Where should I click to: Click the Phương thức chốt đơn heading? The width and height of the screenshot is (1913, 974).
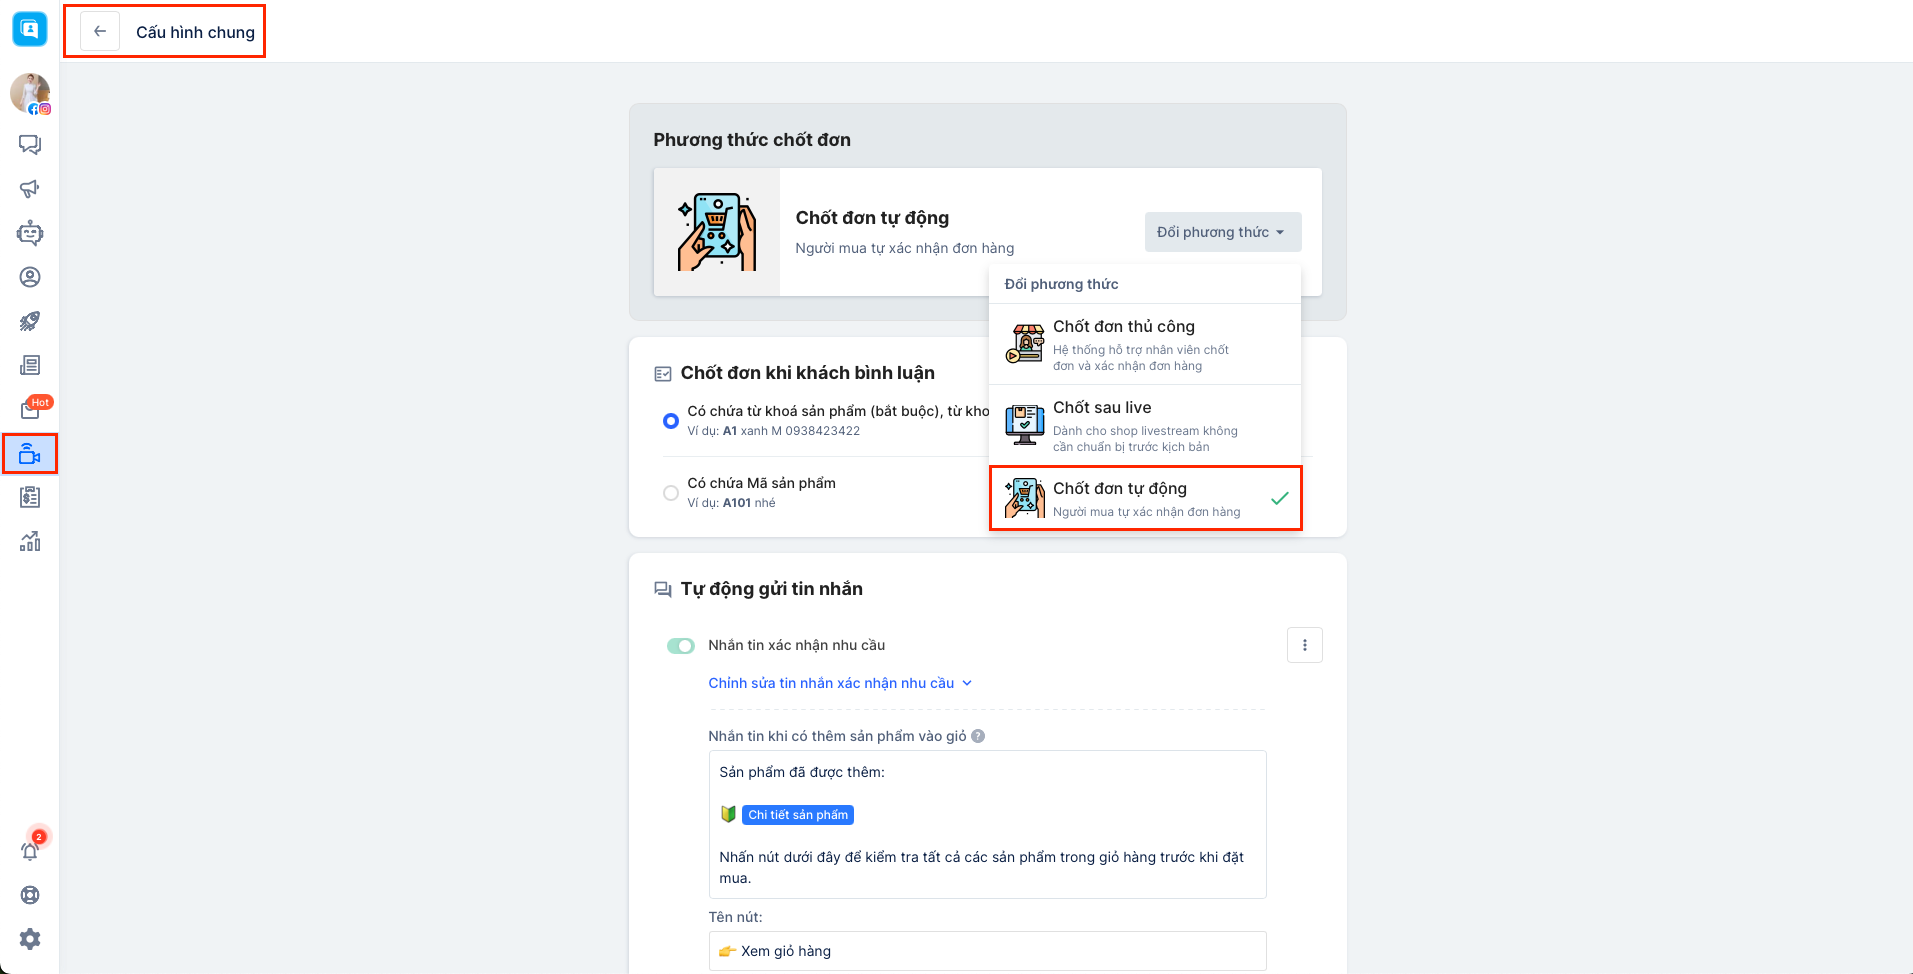tap(752, 140)
